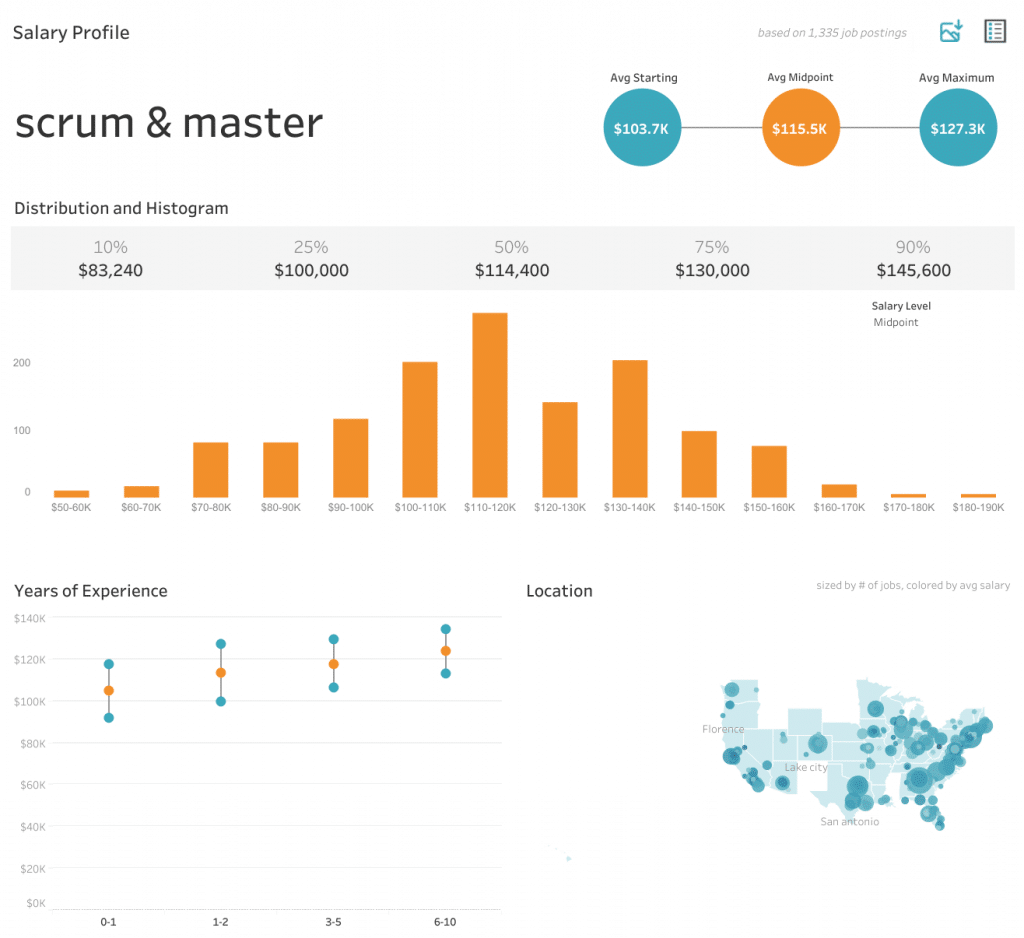Screen dimensions: 1024x938
Task: Click the Location heading
Action: pyautogui.click(x=560, y=591)
